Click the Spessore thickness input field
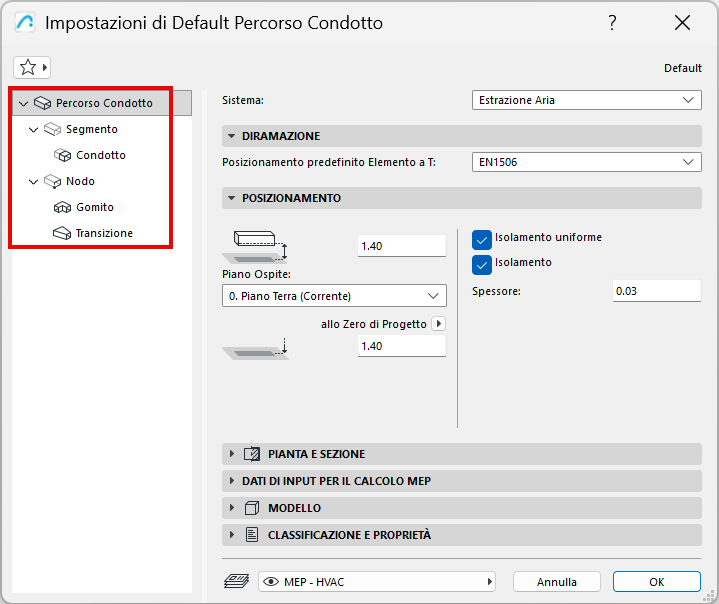 click(x=656, y=291)
